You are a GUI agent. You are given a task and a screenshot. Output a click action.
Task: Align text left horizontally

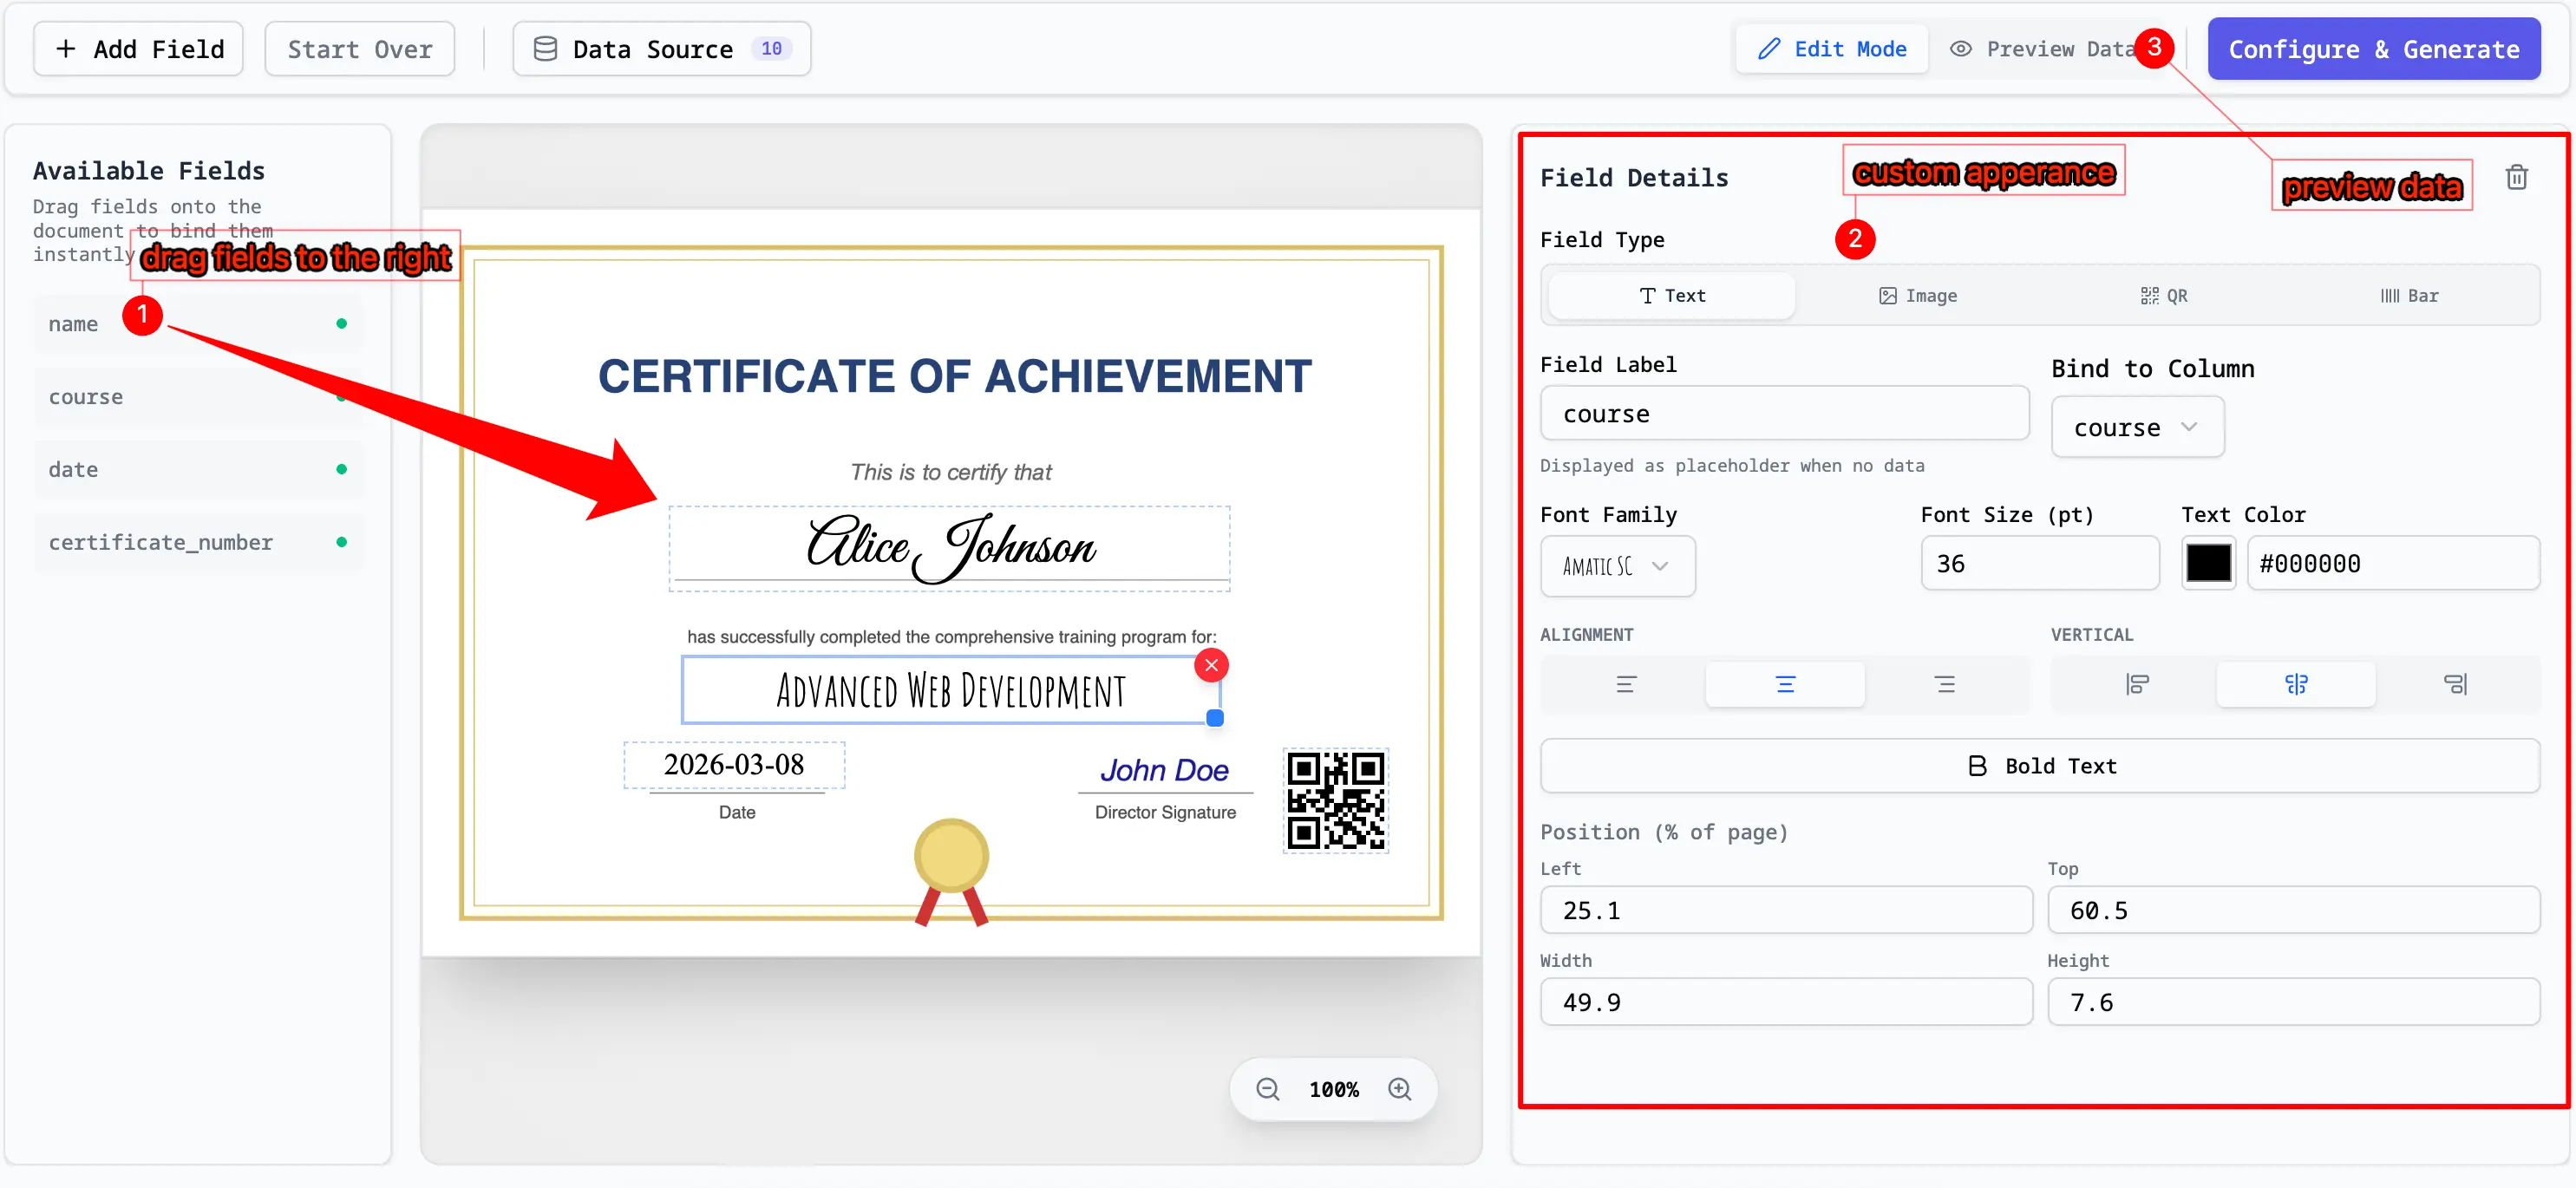1626,684
